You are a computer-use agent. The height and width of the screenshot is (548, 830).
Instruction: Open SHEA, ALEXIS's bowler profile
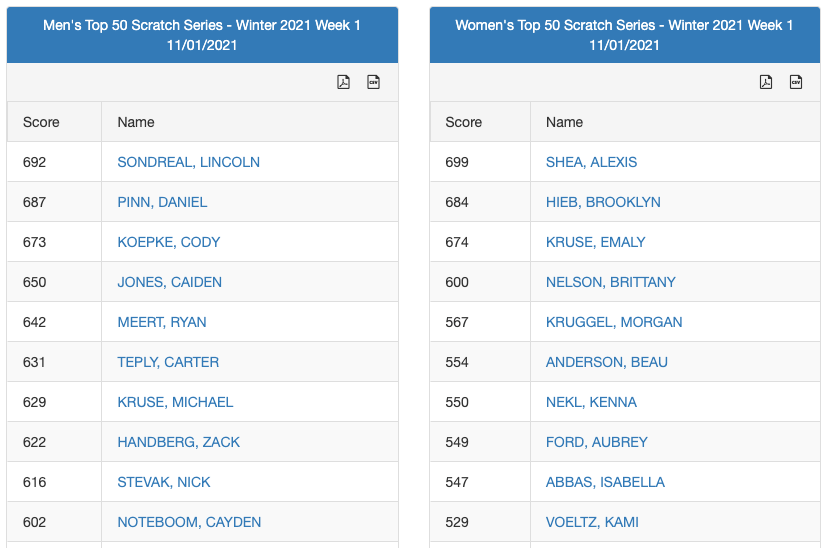pyautogui.click(x=591, y=162)
